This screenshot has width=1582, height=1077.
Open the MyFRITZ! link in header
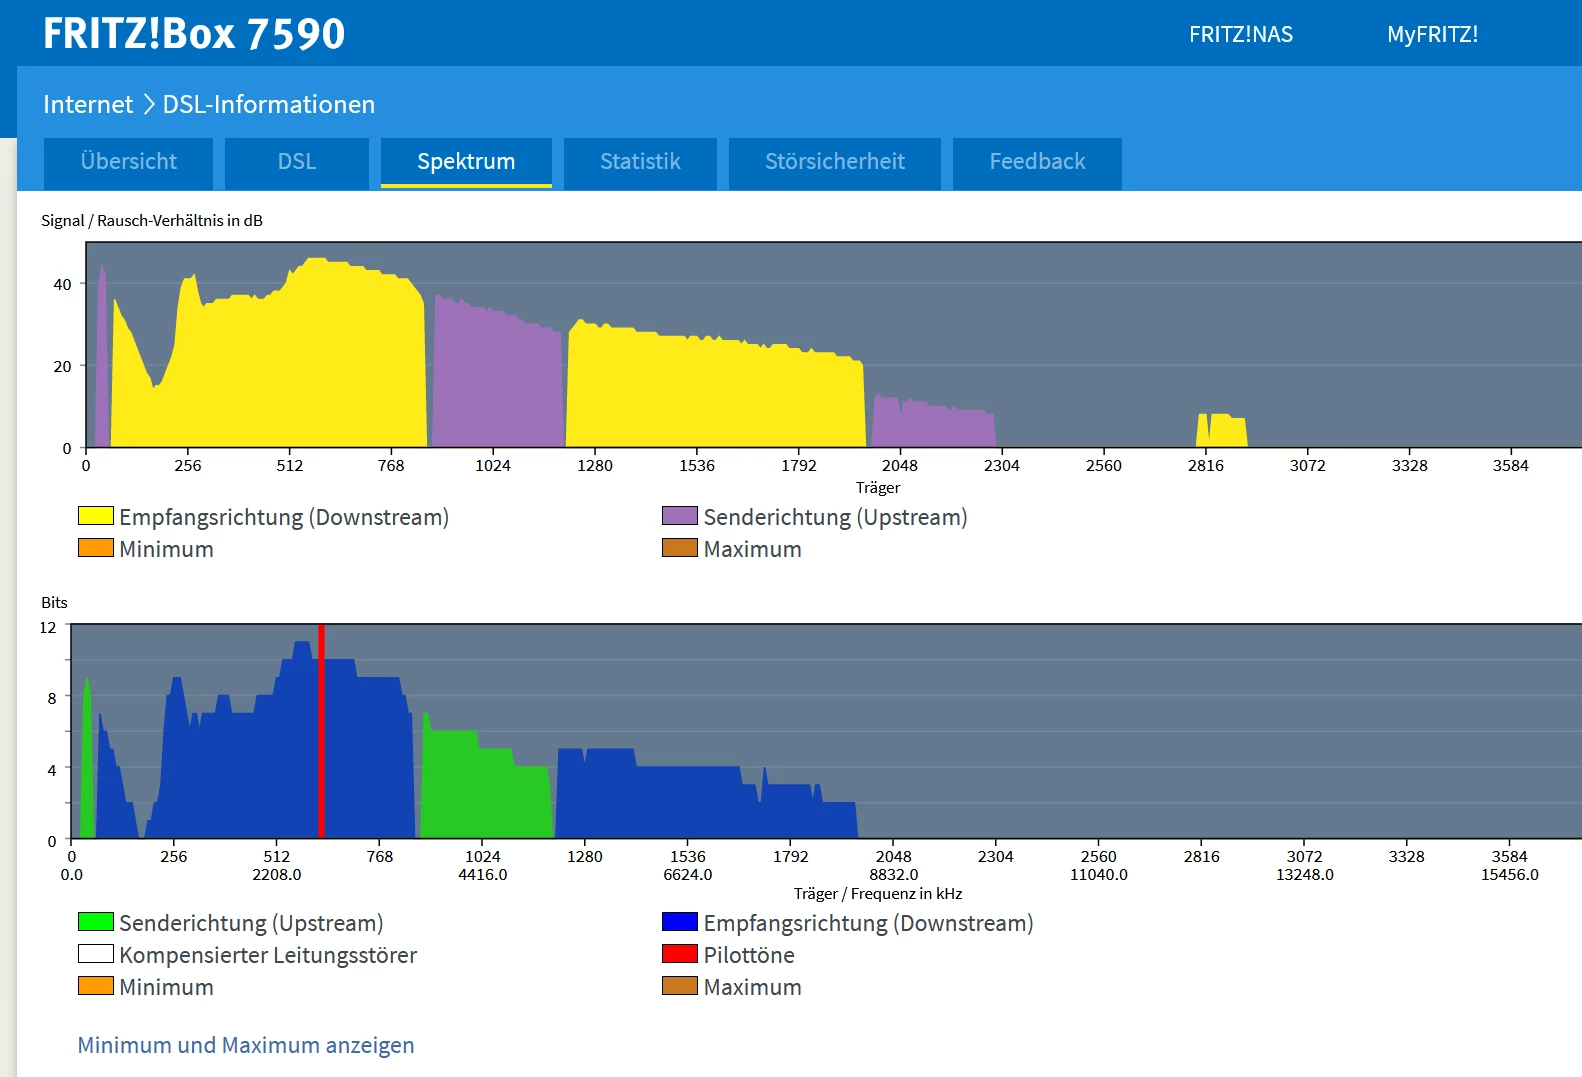coord(1432,35)
